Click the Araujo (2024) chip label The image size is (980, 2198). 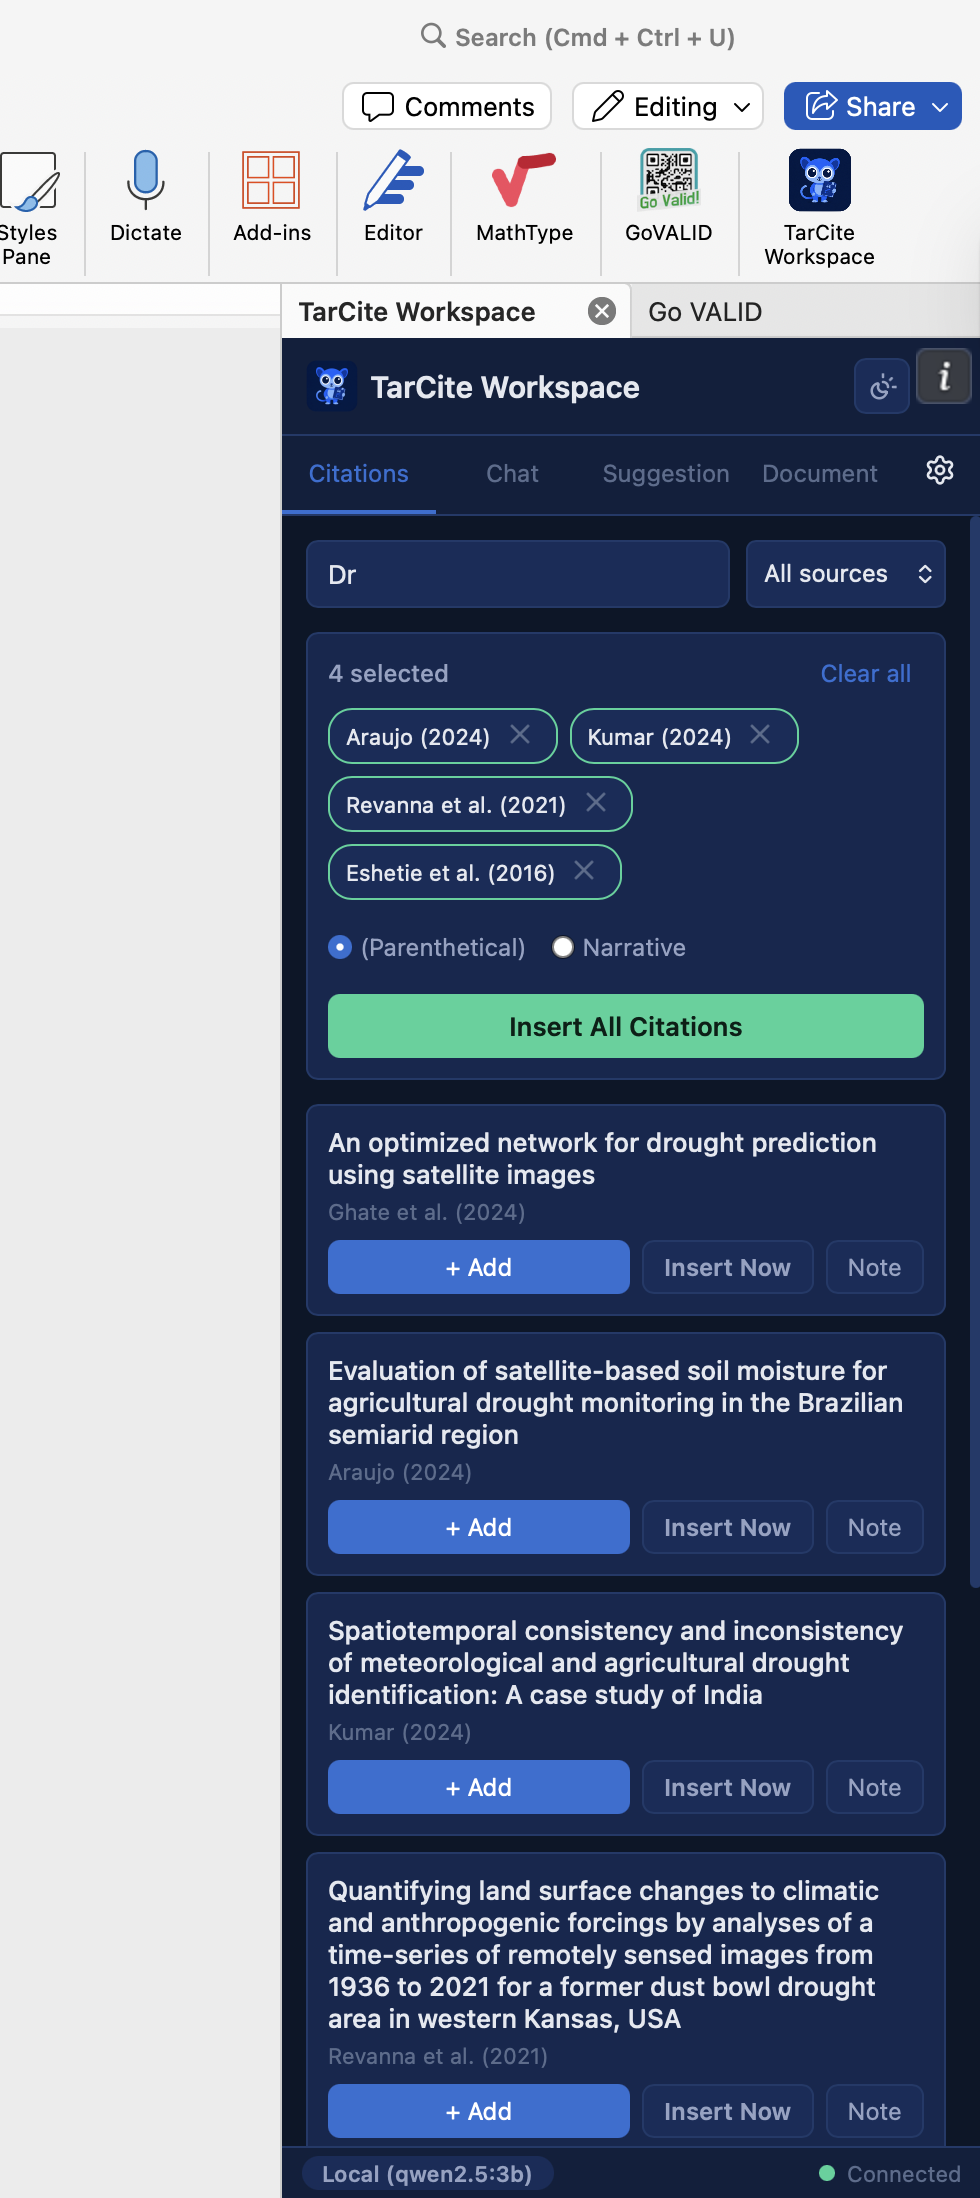(418, 737)
